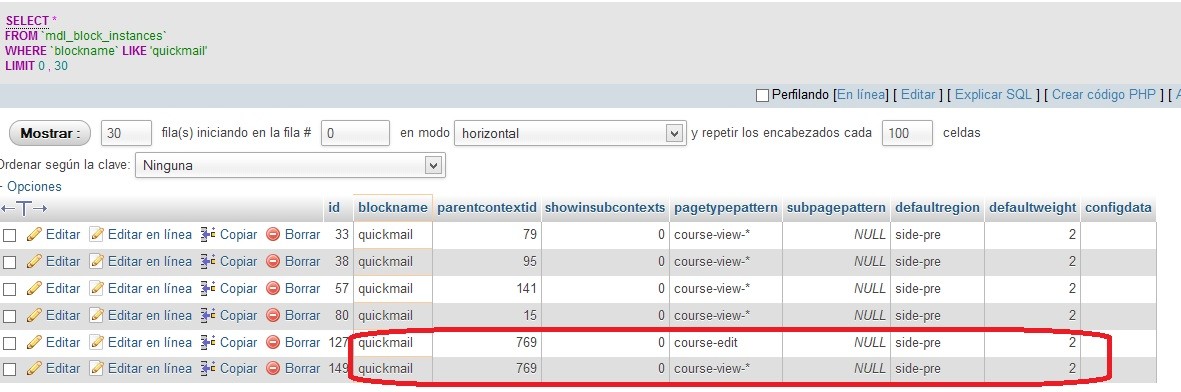
Task: Sort by pagetypepattern column header
Action: point(725,207)
